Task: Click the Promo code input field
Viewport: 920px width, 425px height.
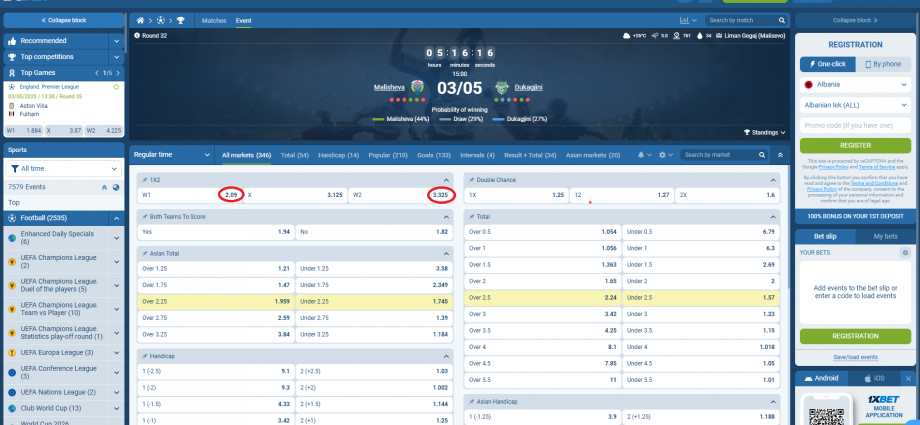Action: tap(855, 126)
